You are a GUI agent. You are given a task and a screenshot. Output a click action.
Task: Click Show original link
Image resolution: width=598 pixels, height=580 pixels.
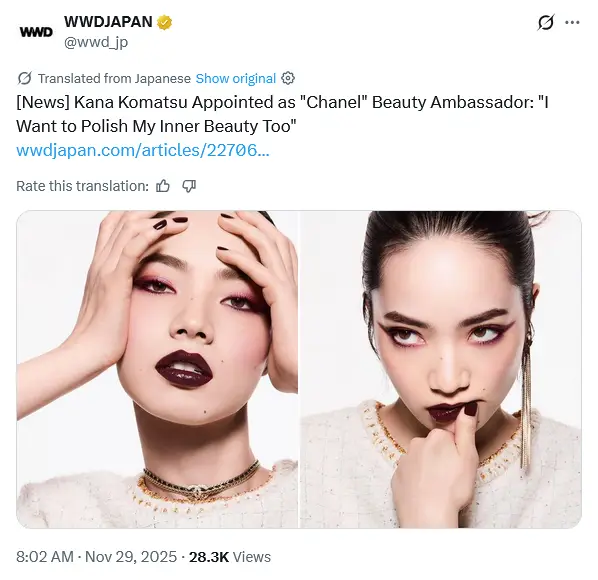point(236,79)
